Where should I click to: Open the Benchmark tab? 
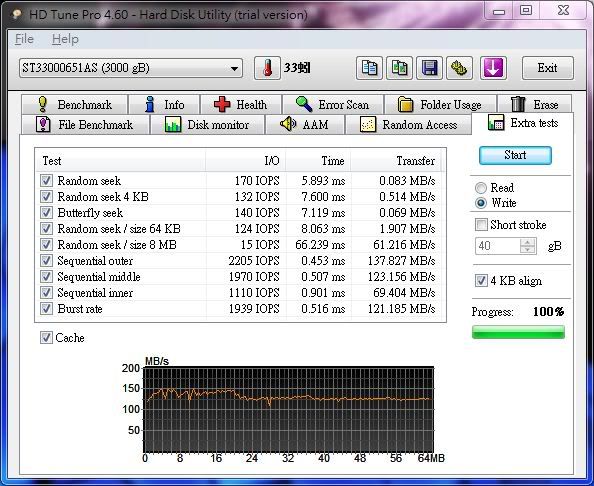74,104
